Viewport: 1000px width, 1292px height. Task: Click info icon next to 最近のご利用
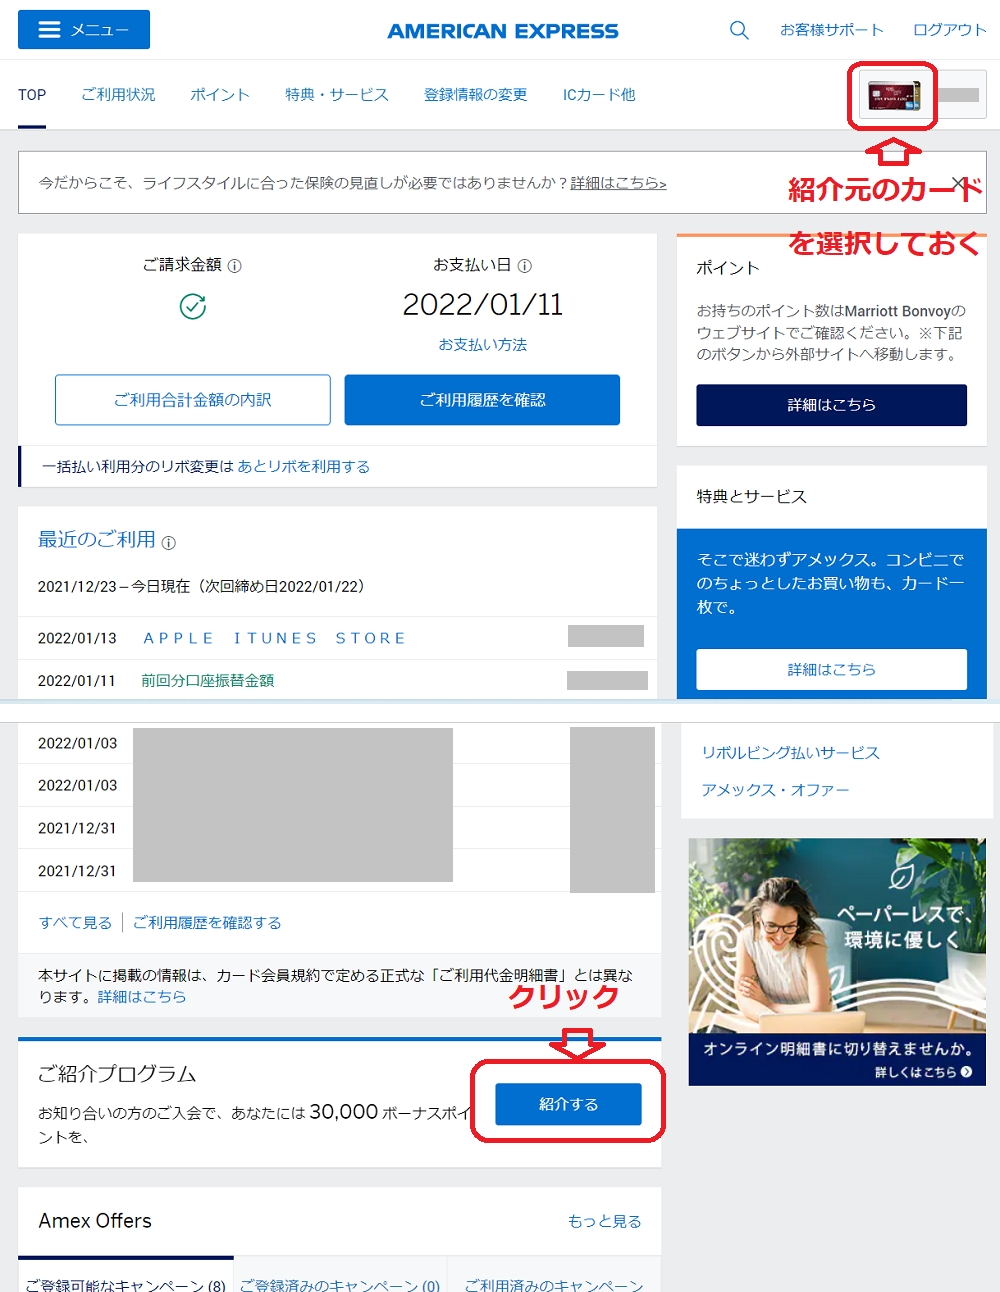coord(169,543)
